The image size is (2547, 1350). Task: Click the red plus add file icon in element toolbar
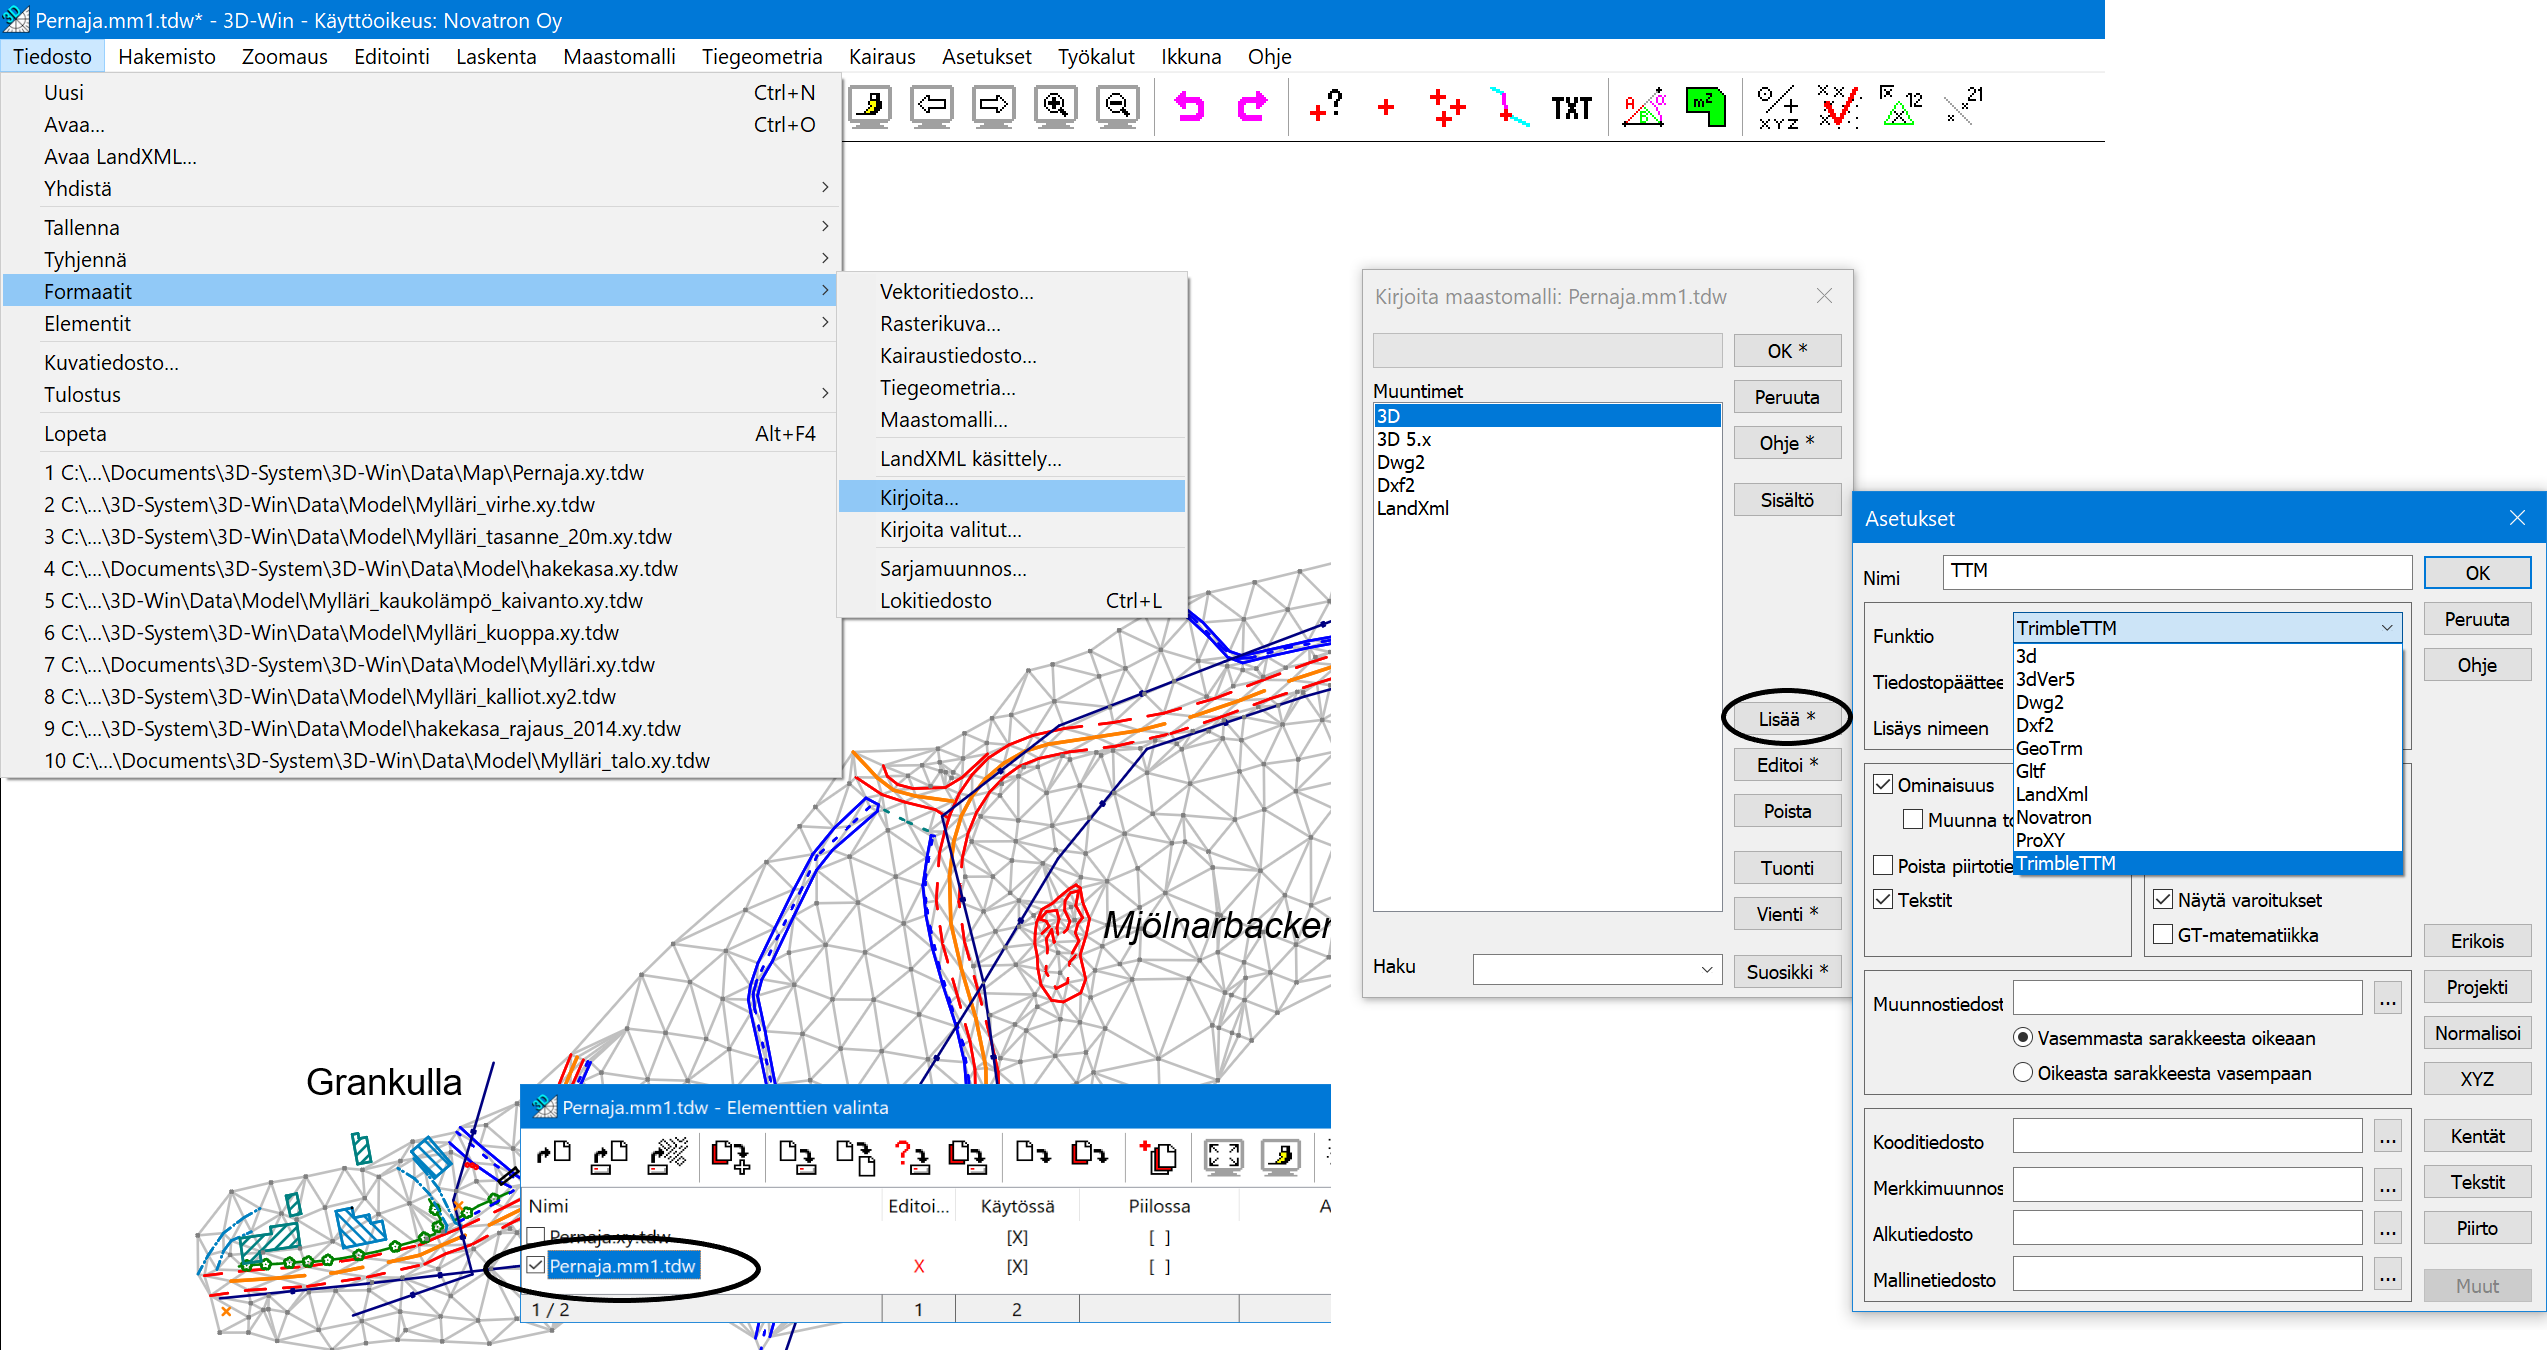point(1159,1156)
